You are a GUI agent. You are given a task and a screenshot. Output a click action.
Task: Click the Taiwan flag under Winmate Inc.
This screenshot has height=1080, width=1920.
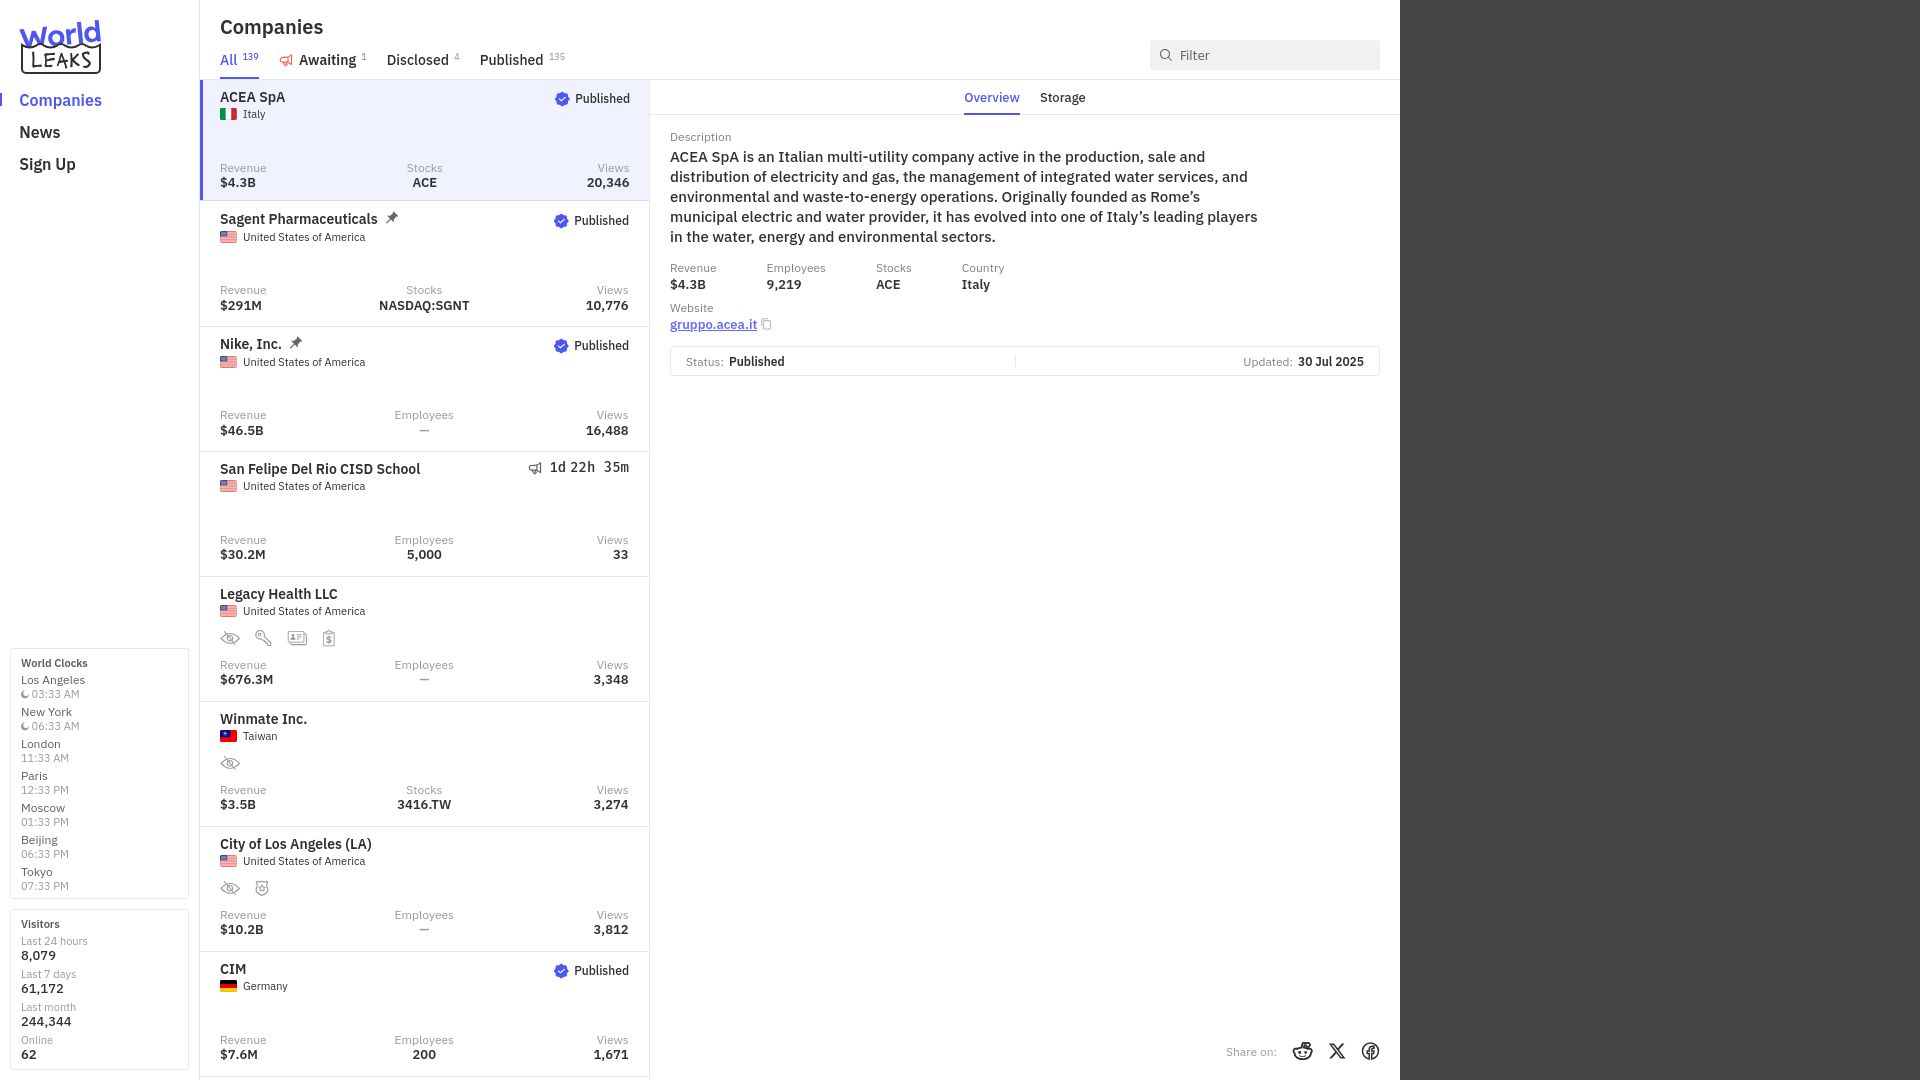coord(228,736)
